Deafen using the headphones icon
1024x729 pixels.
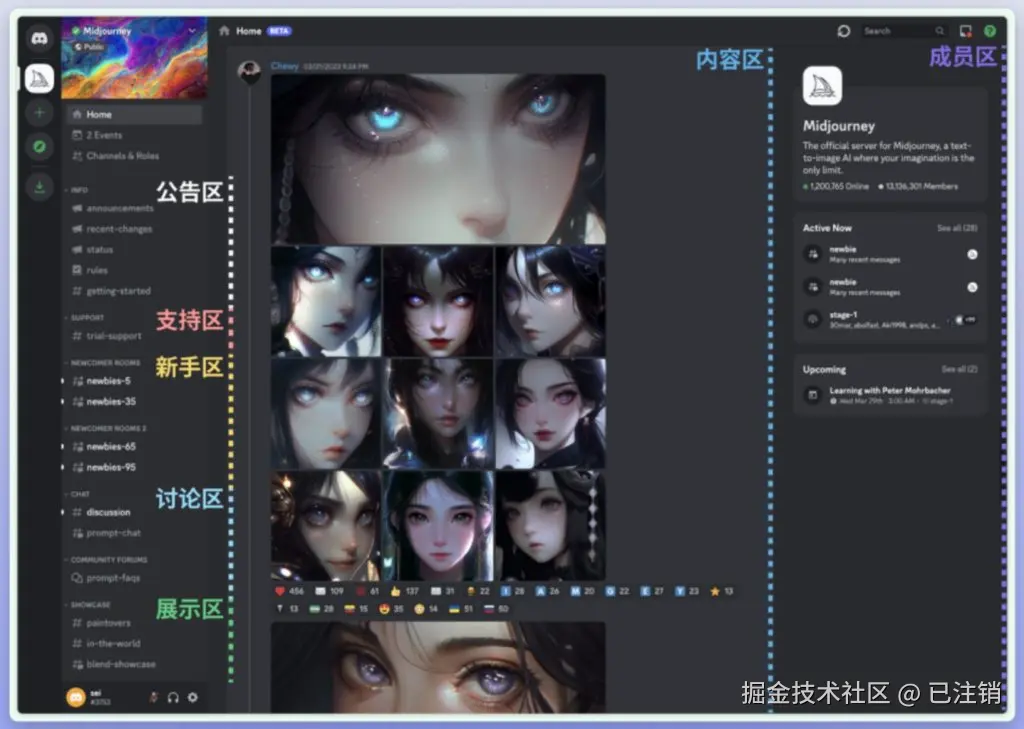click(x=173, y=697)
